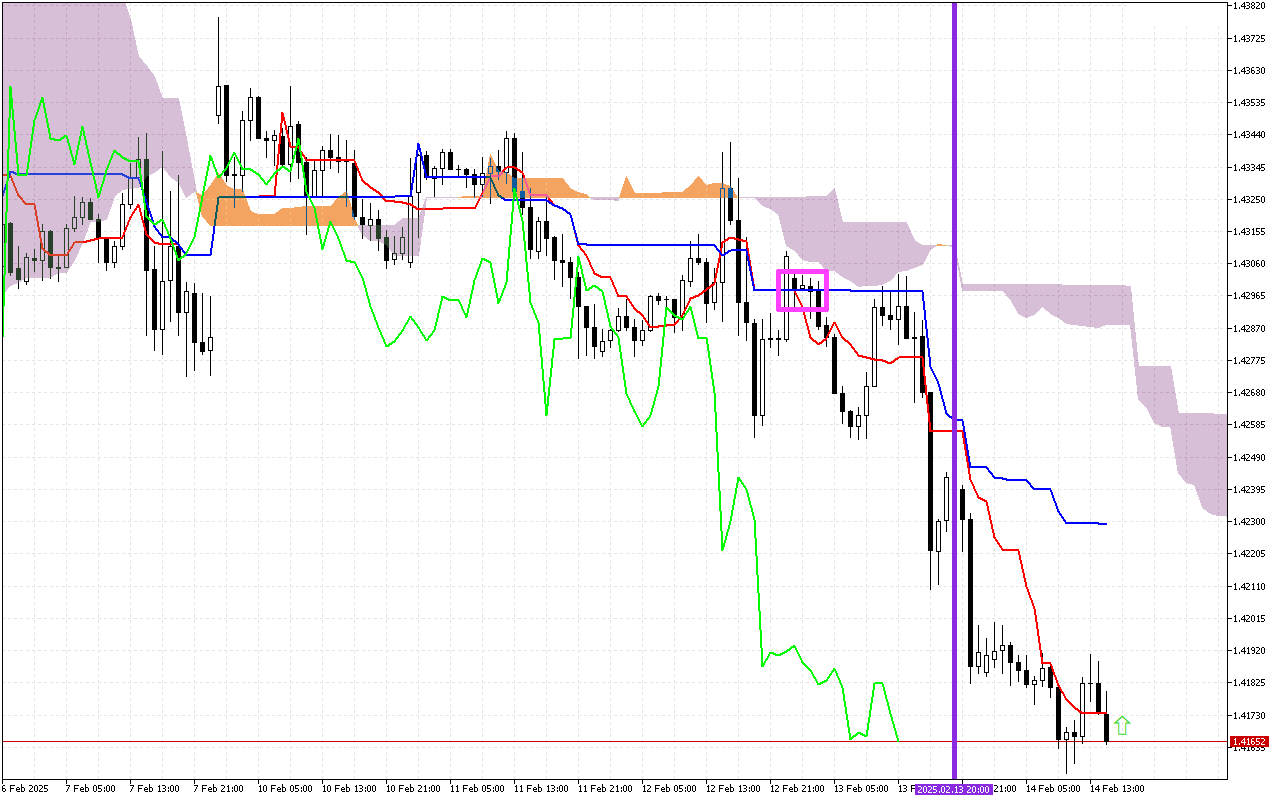This screenshot has height=800, width=1280.
Task: Click the 1.43345 price axis label
Action: [1250, 167]
